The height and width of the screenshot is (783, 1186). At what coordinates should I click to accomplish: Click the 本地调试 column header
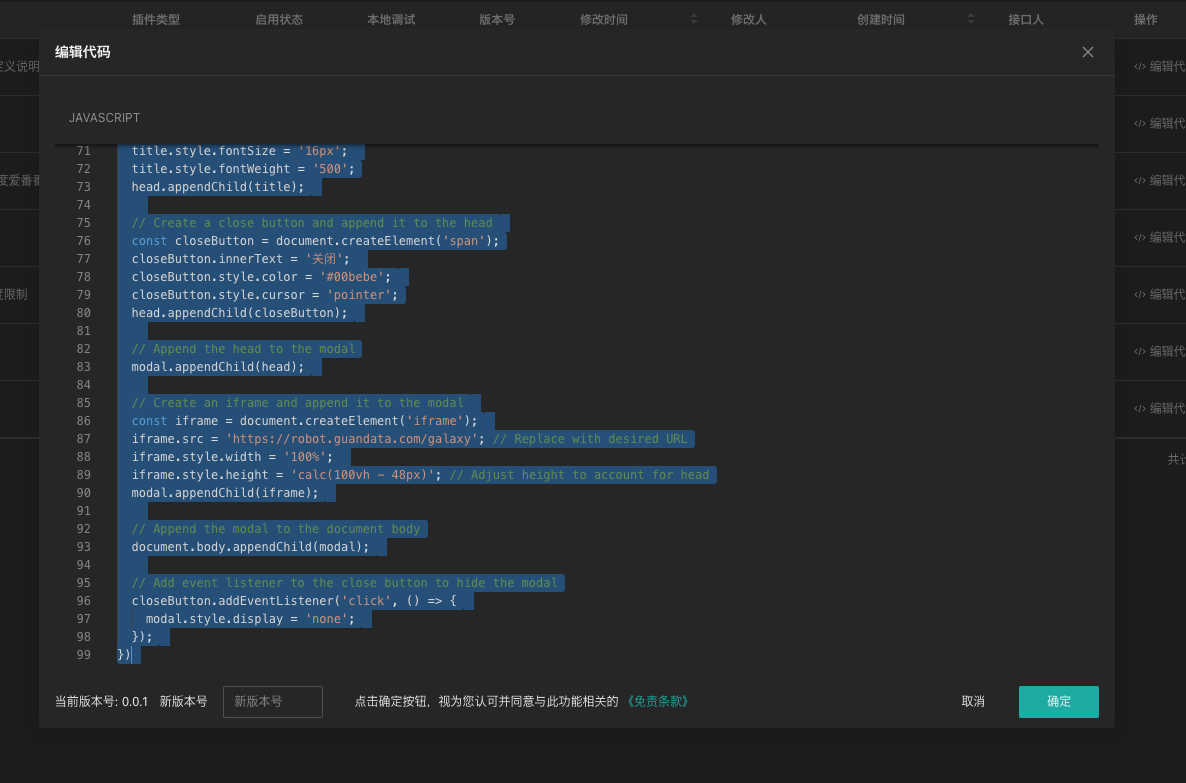(x=391, y=20)
